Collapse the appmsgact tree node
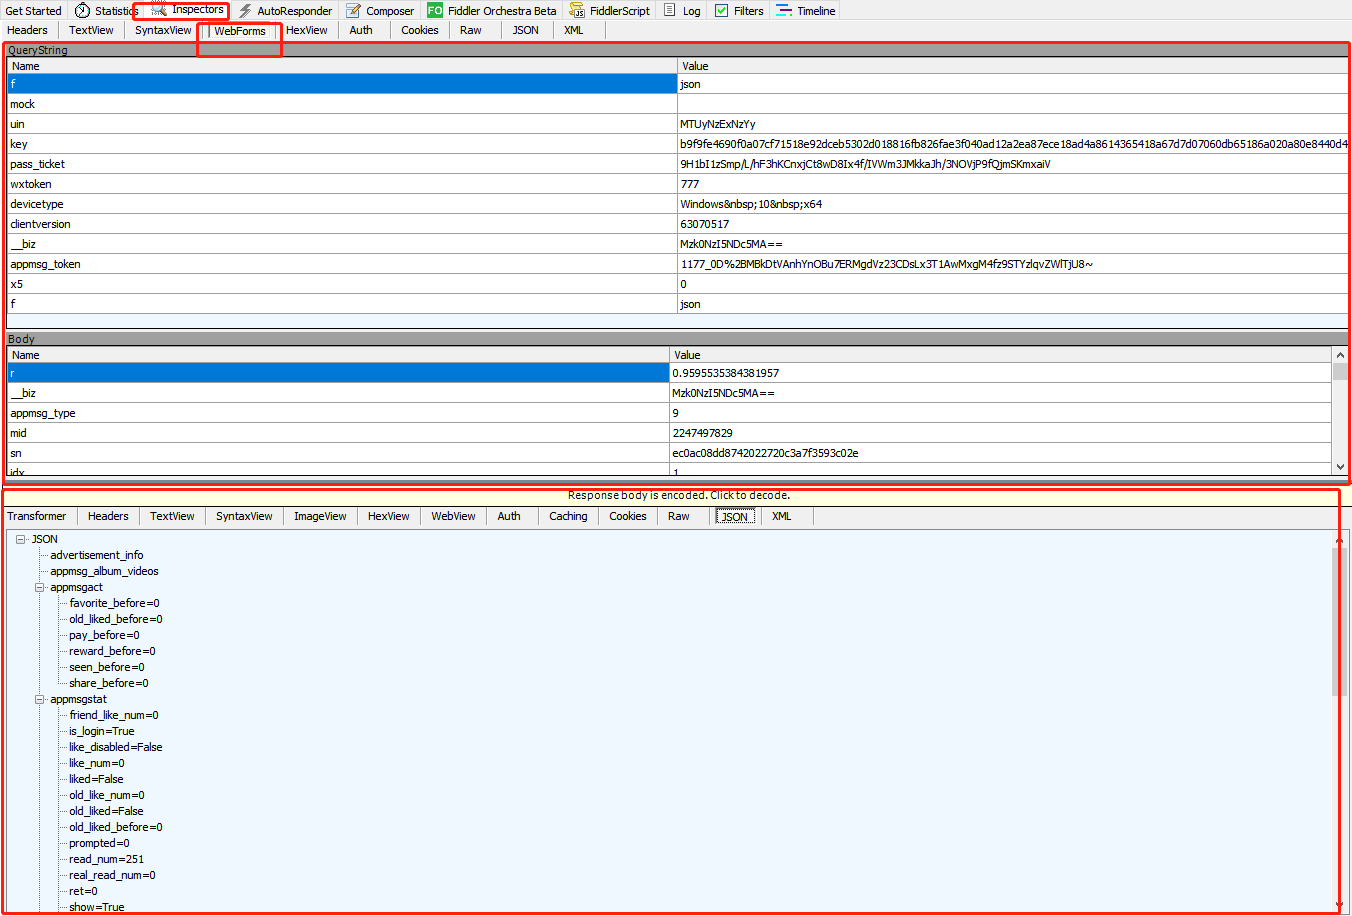 pyautogui.click(x=40, y=587)
